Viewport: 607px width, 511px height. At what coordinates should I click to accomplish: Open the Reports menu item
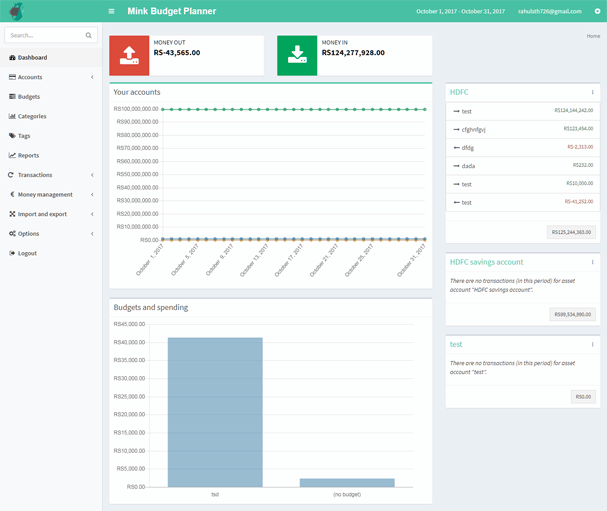pos(51,155)
